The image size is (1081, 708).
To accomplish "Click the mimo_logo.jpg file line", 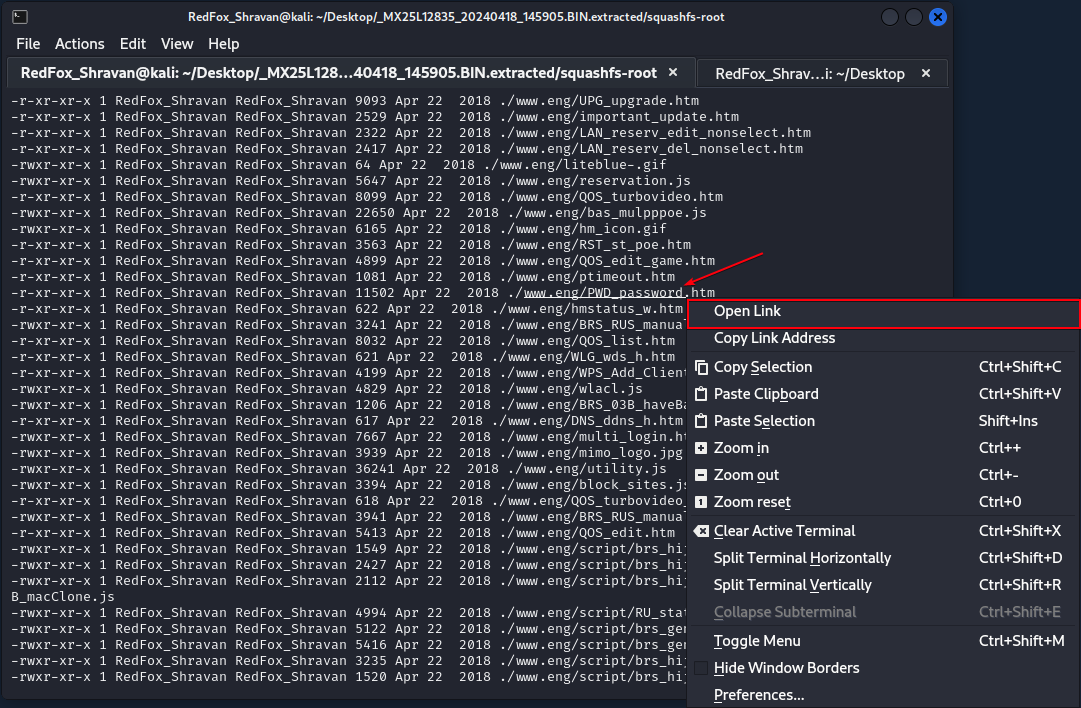I will coord(347,452).
